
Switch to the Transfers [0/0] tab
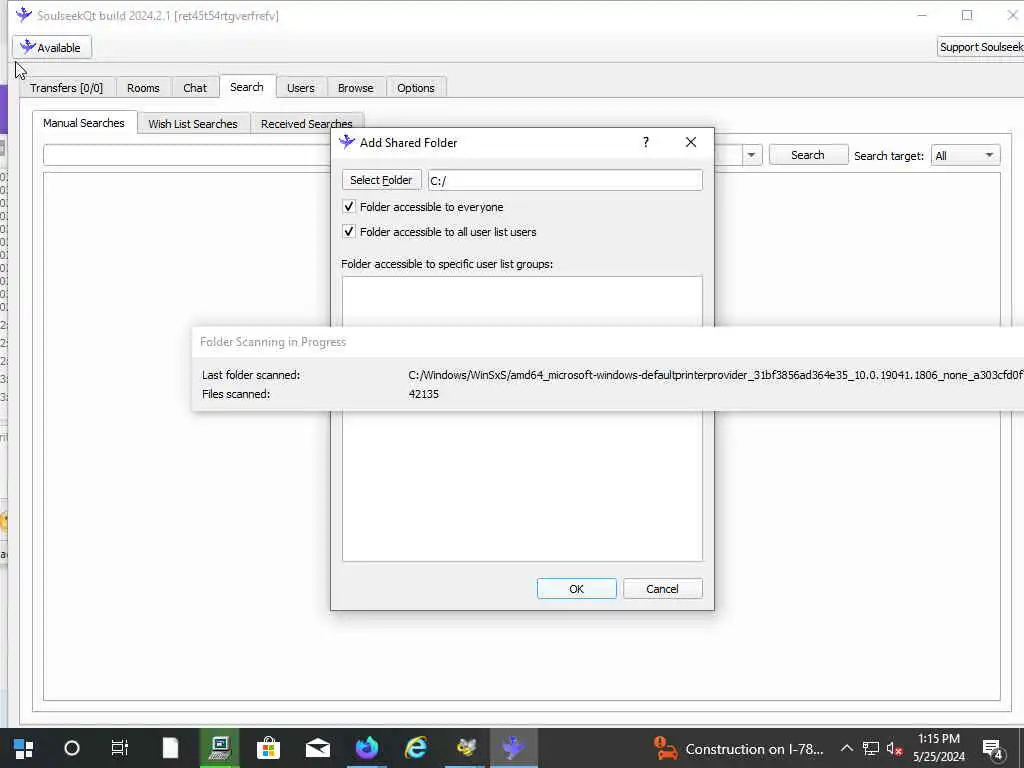click(67, 88)
